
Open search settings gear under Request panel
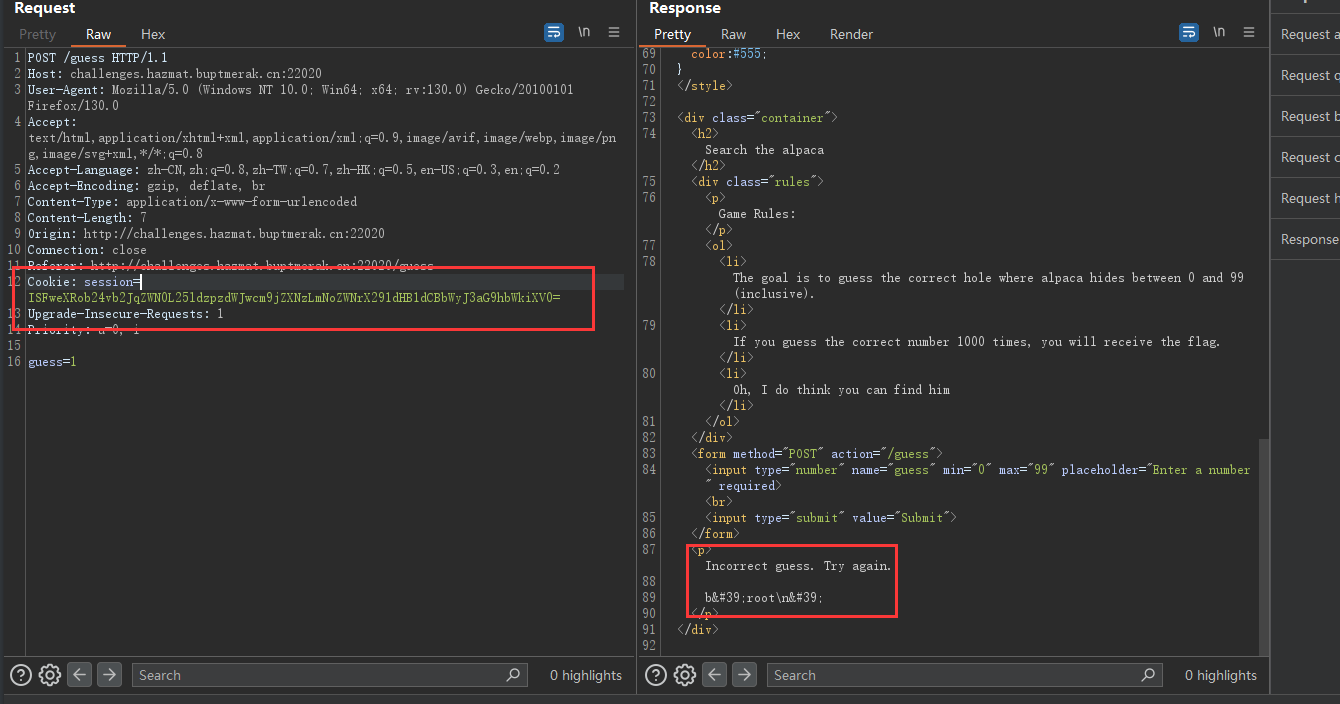[x=50, y=675]
